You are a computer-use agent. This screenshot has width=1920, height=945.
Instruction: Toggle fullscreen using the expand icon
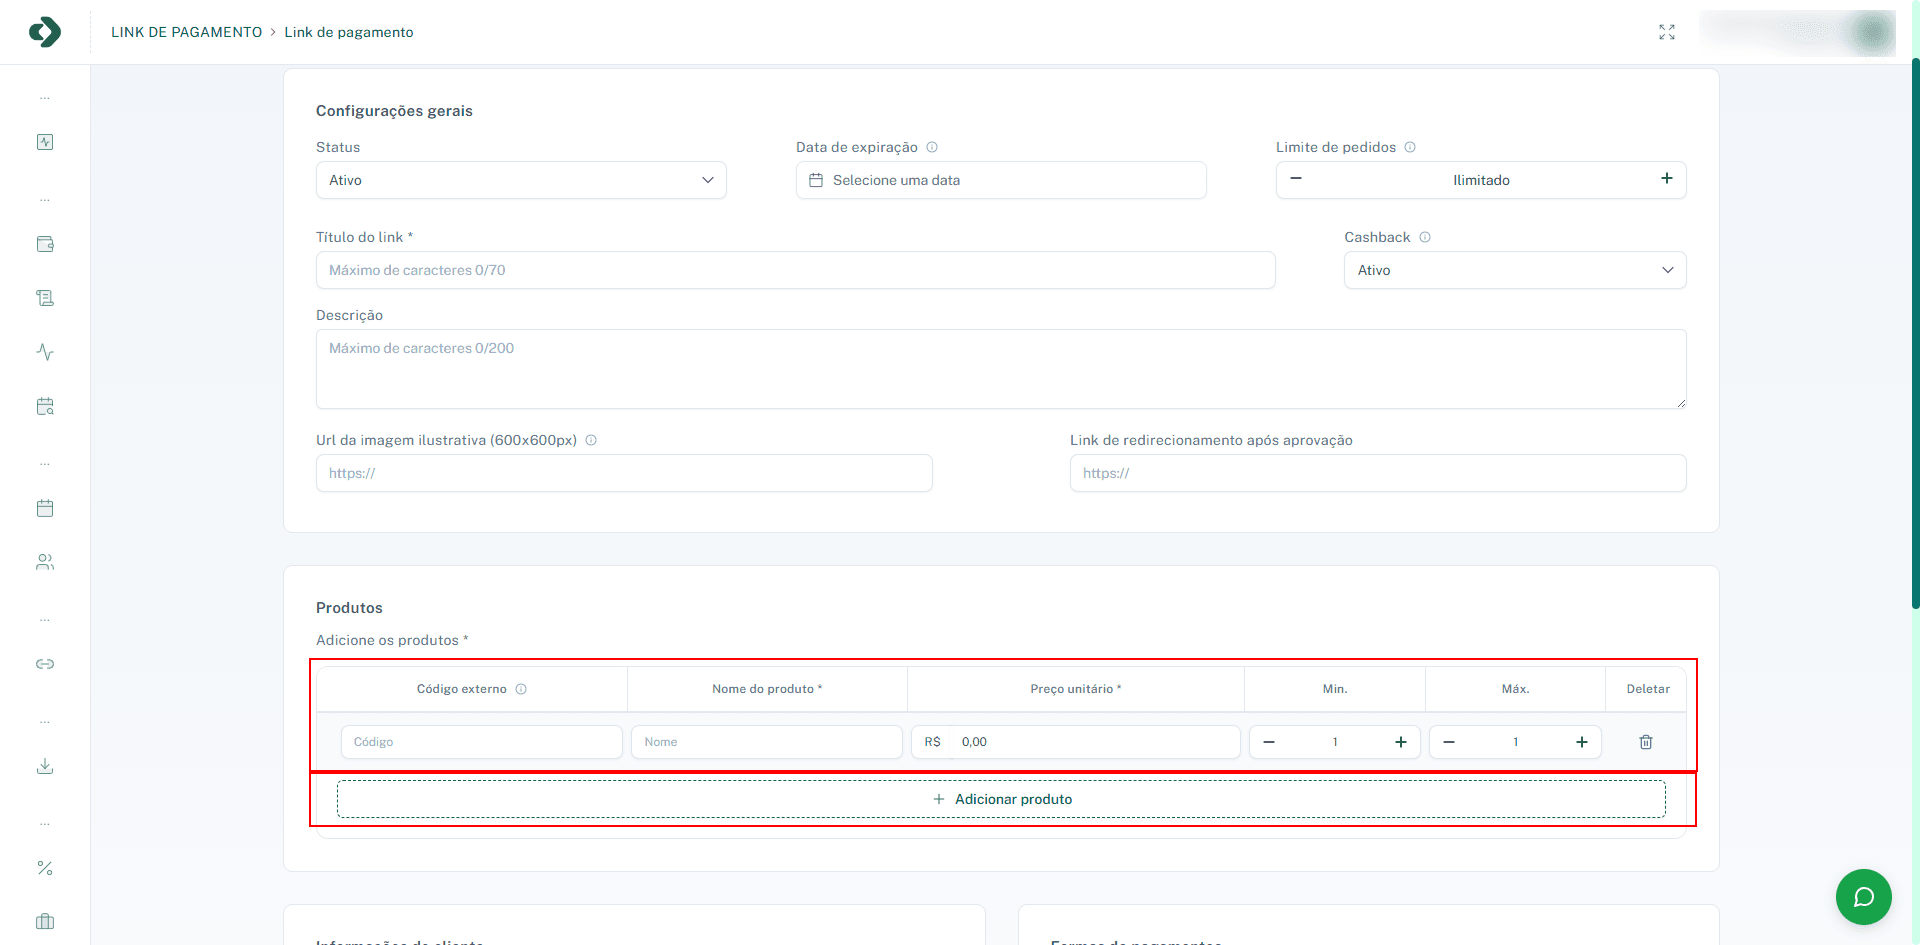point(1667,32)
